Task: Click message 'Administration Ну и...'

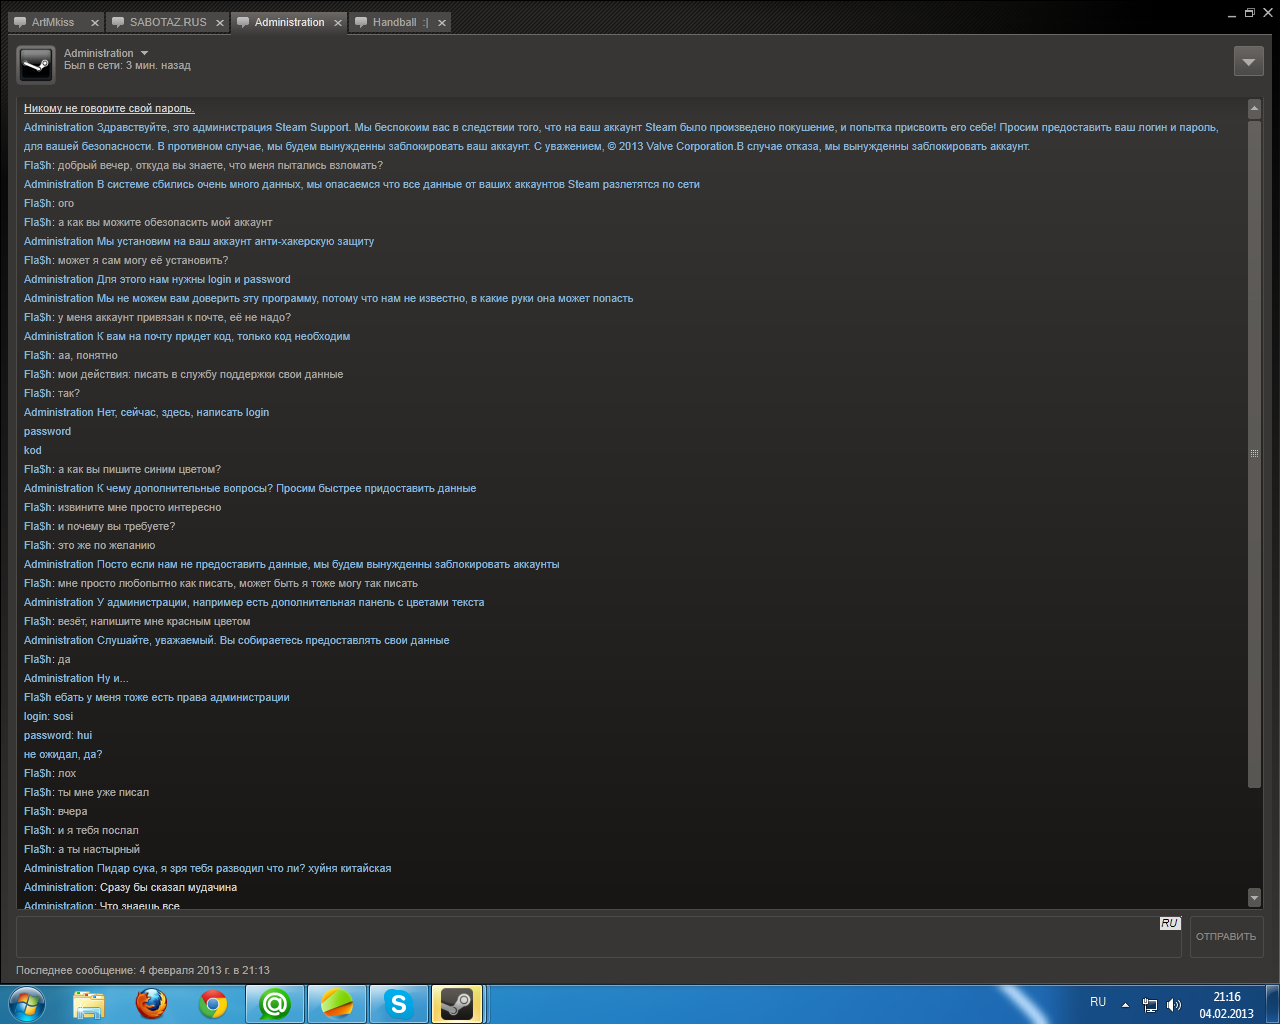Action: pos(76,678)
